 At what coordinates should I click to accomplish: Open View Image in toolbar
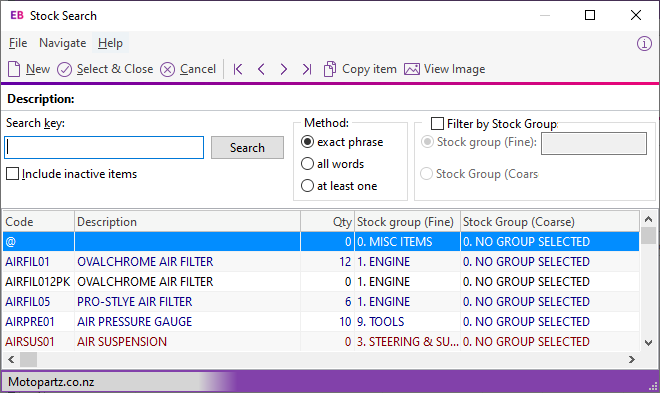[444, 69]
